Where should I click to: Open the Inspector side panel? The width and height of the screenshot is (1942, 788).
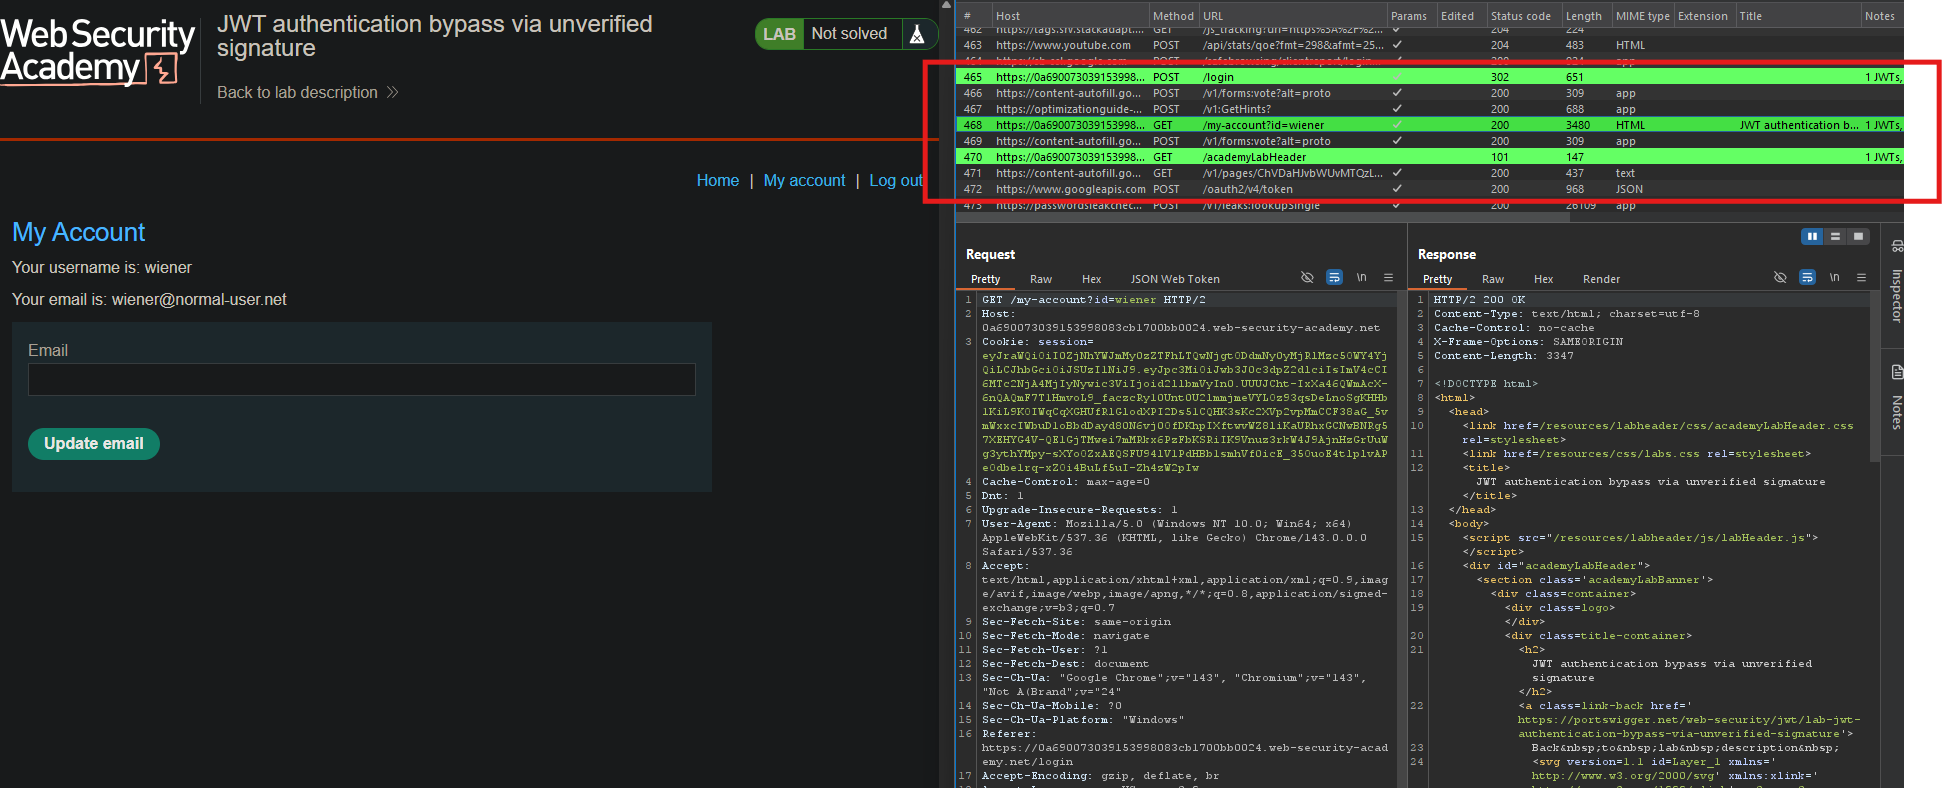[x=1896, y=283]
